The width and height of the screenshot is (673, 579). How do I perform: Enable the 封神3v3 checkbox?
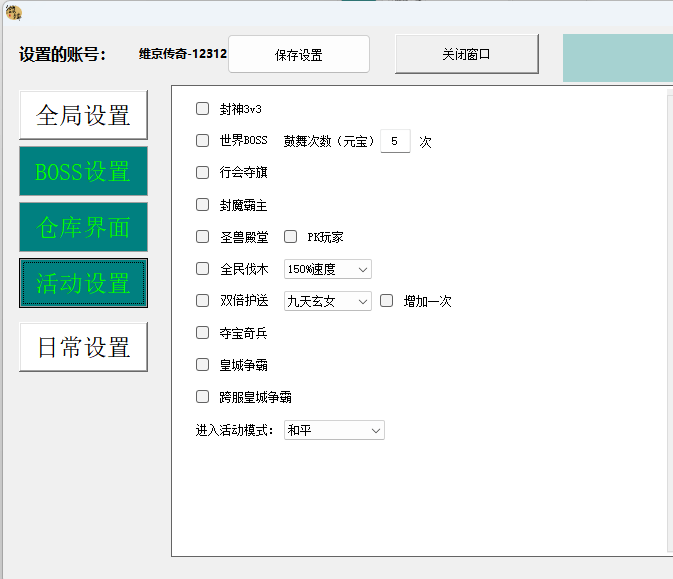point(202,109)
